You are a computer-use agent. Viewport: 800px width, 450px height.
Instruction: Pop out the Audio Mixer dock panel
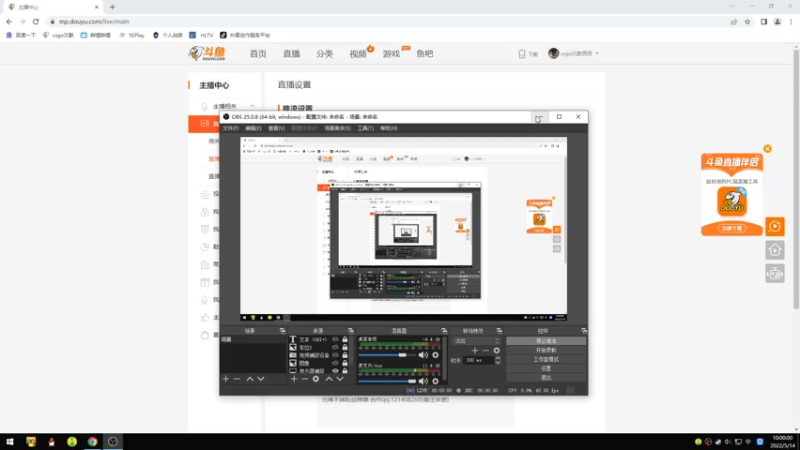444,331
